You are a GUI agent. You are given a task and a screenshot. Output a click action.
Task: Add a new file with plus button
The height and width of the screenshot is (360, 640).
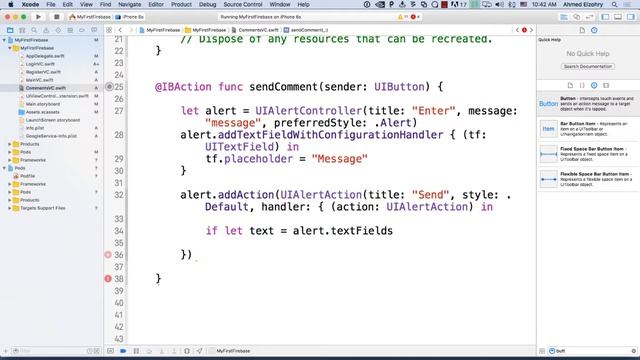6,351
